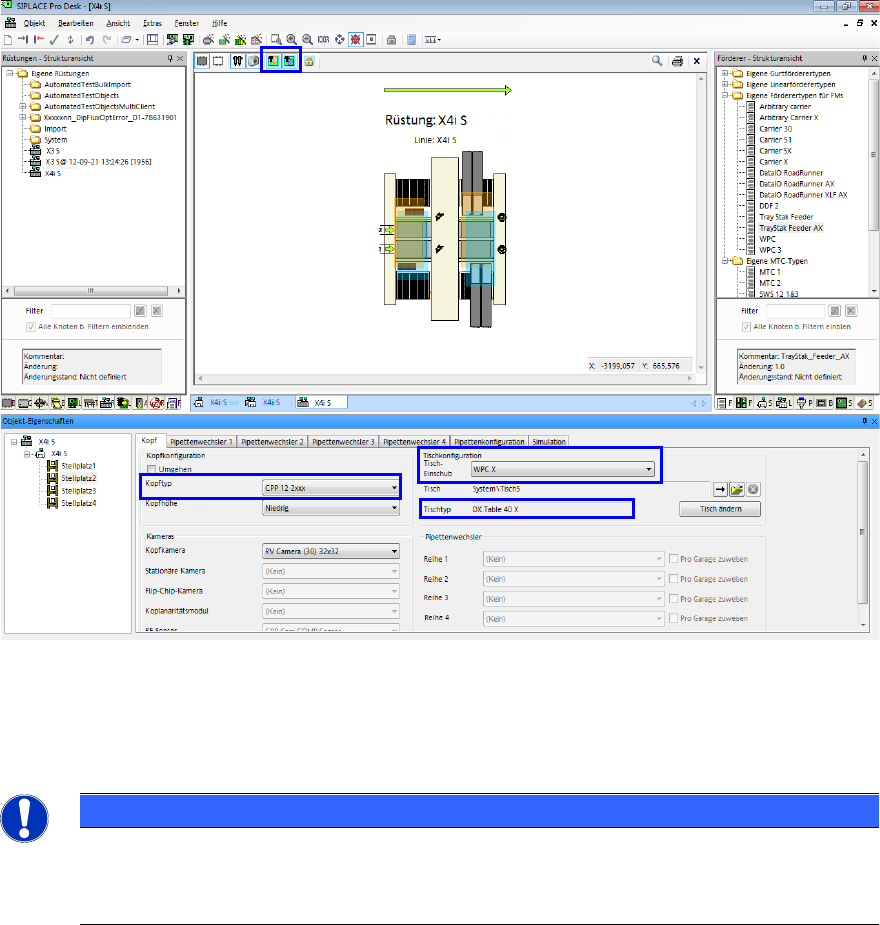Image resolution: width=880 pixels, height=925 pixels.
Task: Click the Filter input in Förderer panel
Action: pos(795,311)
